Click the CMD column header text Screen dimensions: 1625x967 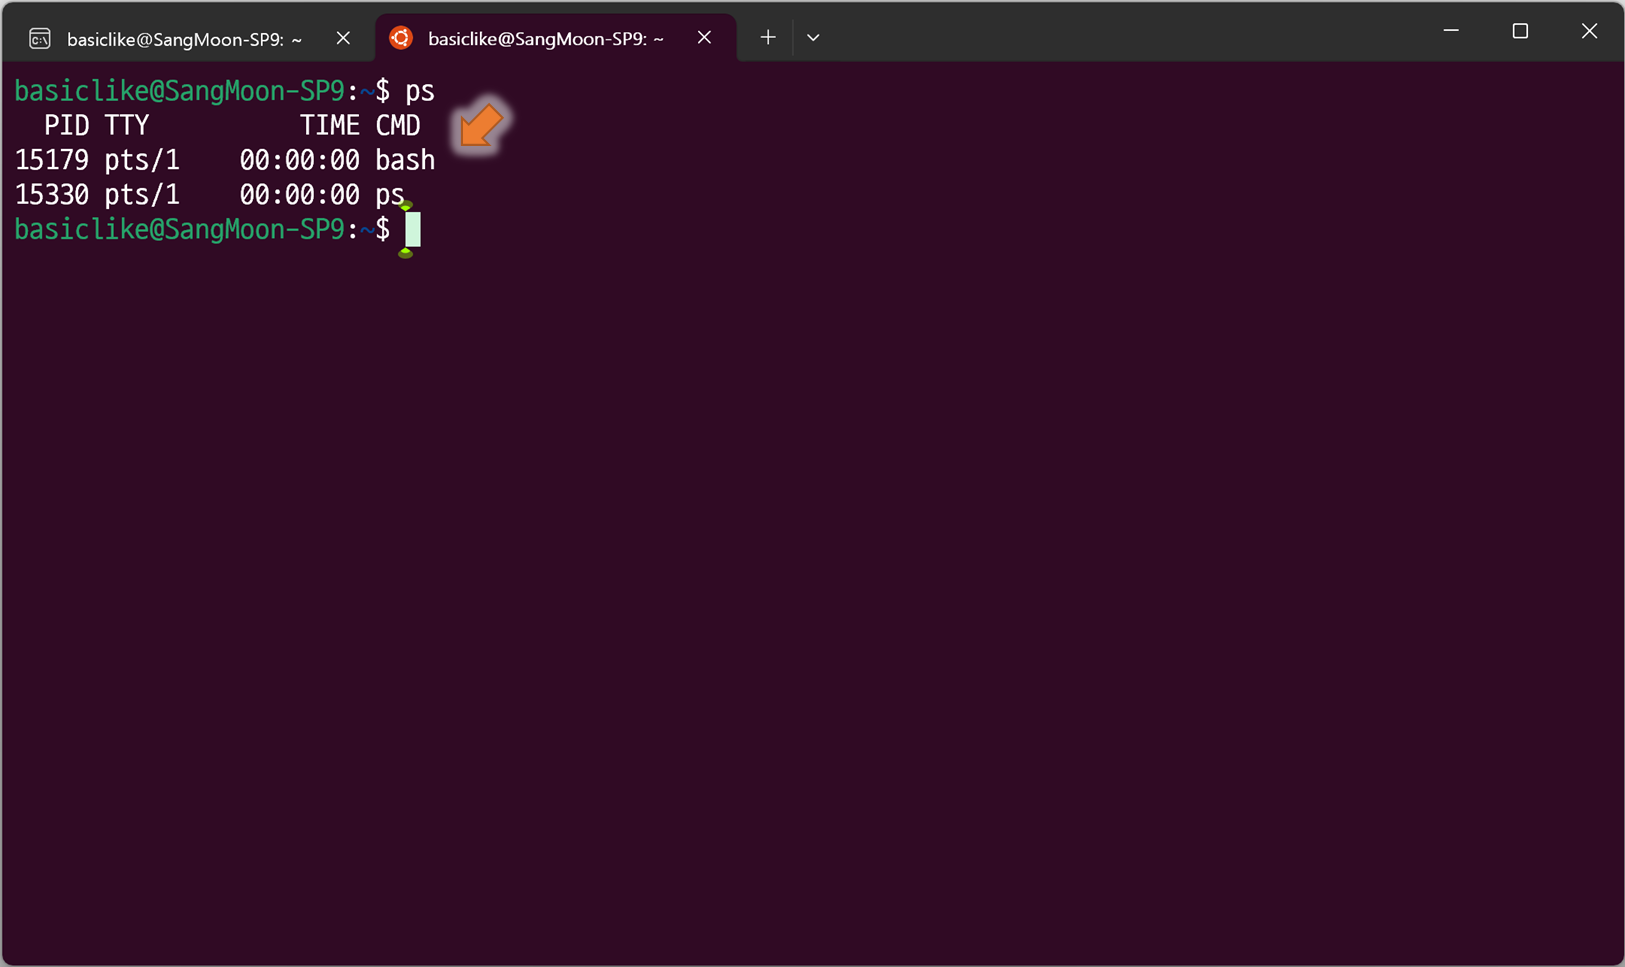point(398,125)
